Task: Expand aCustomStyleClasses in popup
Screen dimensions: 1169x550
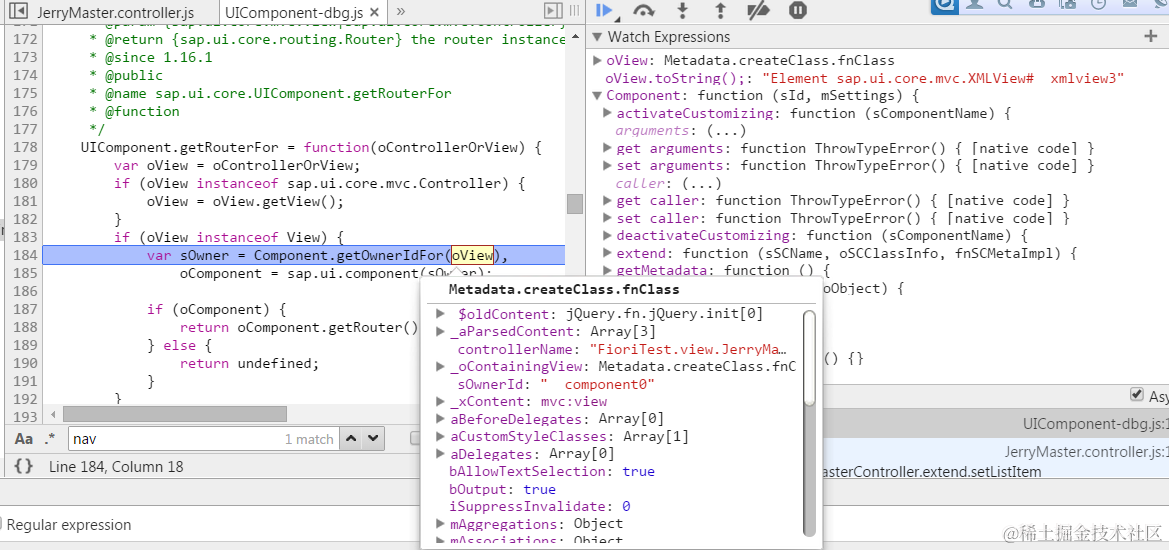Action: (x=441, y=436)
